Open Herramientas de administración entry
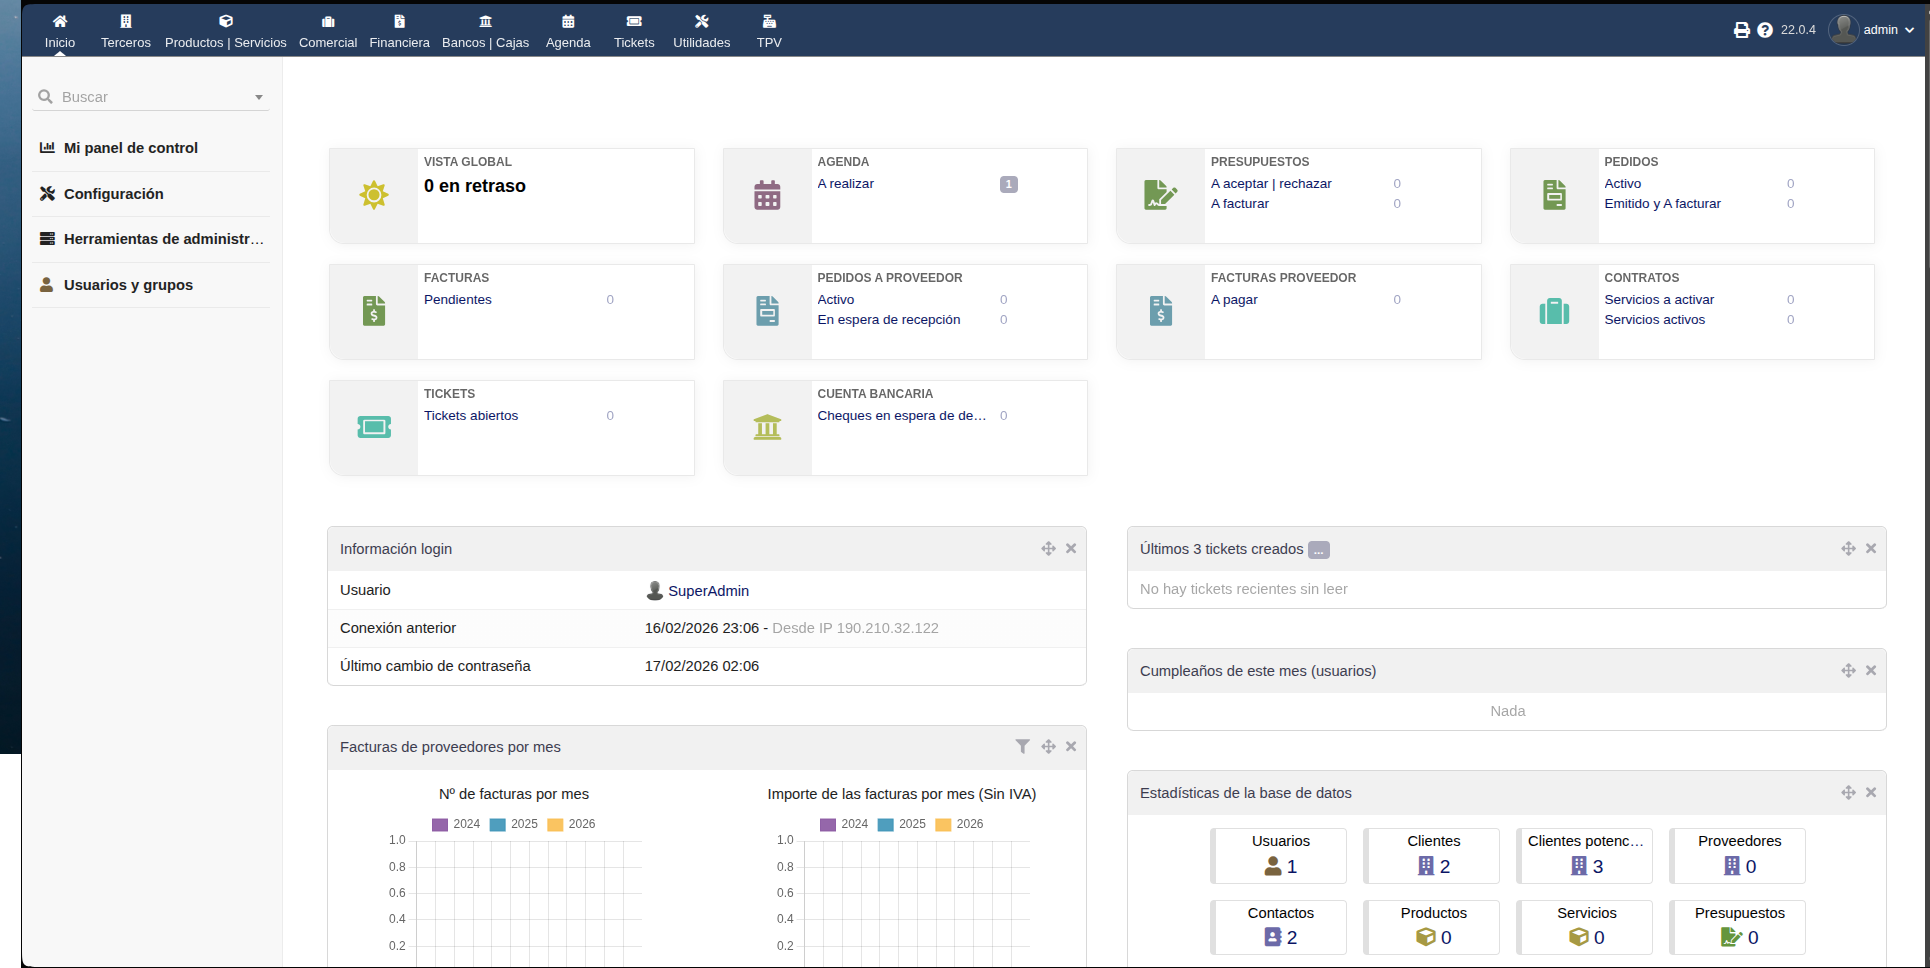This screenshot has height=968, width=1930. coord(163,239)
